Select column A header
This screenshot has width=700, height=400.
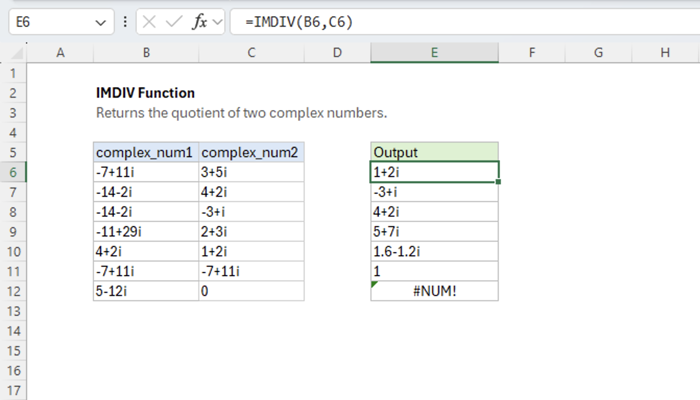(x=60, y=53)
